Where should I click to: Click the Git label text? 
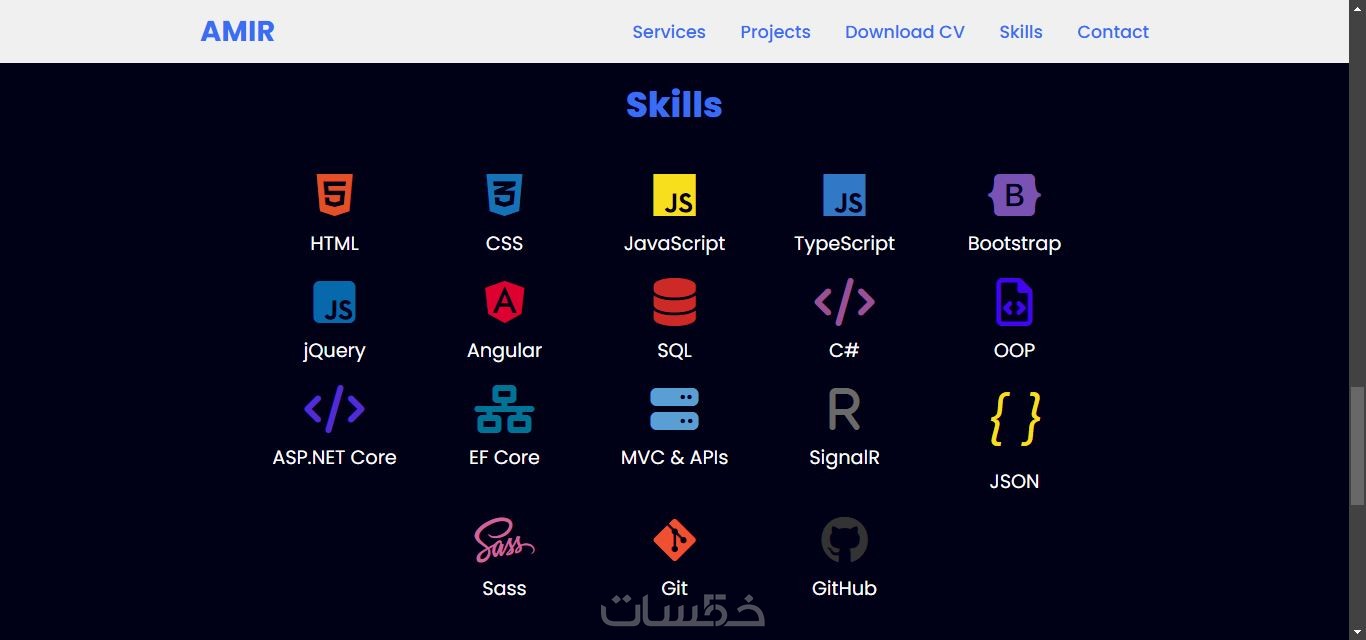pyautogui.click(x=674, y=588)
